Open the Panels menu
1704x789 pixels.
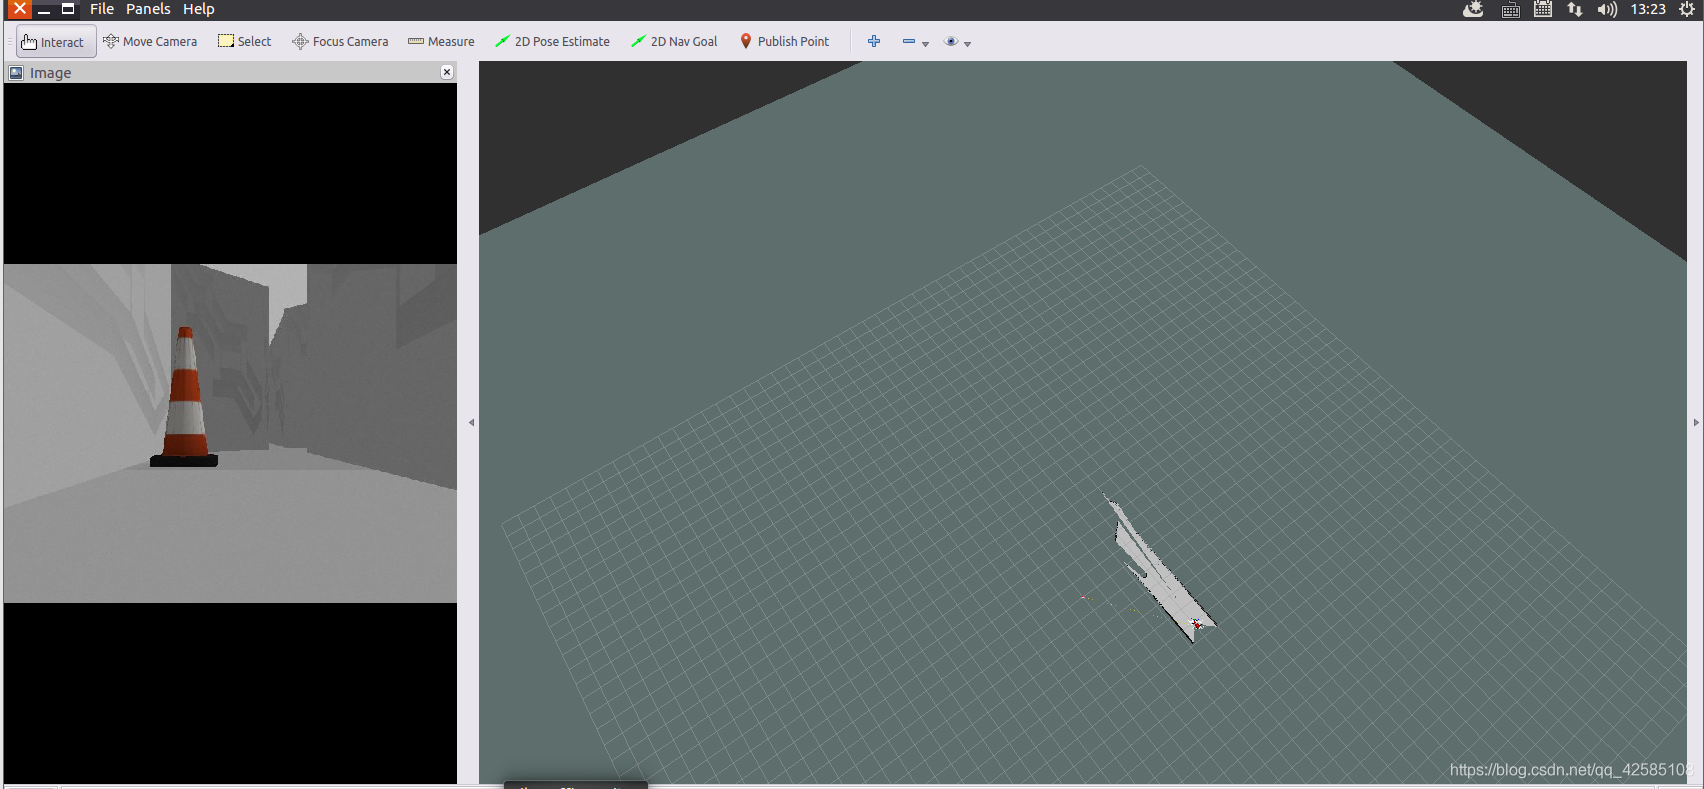click(x=148, y=9)
